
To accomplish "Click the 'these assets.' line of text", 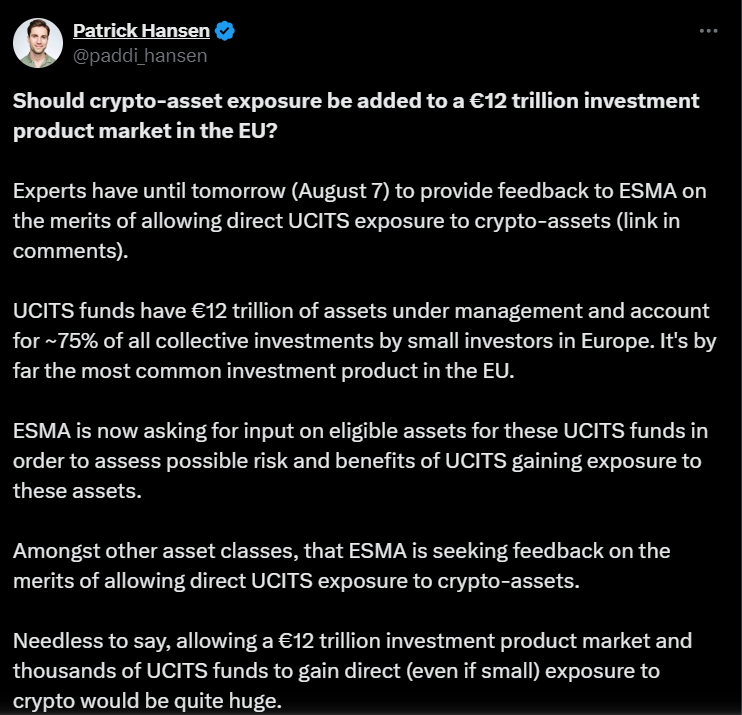I will pyautogui.click(x=78, y=491).
